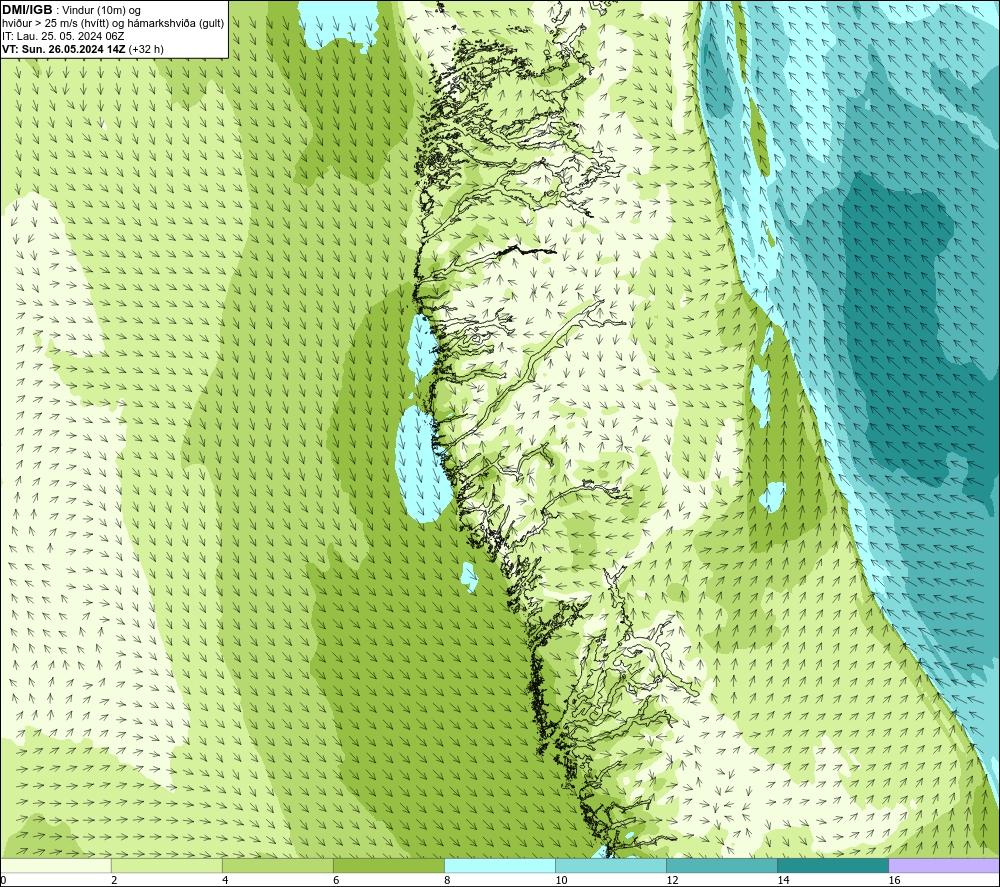This screenshot has width=1000, height=887.
Task: Click the legend label '4'
Action: coord(225,880)
